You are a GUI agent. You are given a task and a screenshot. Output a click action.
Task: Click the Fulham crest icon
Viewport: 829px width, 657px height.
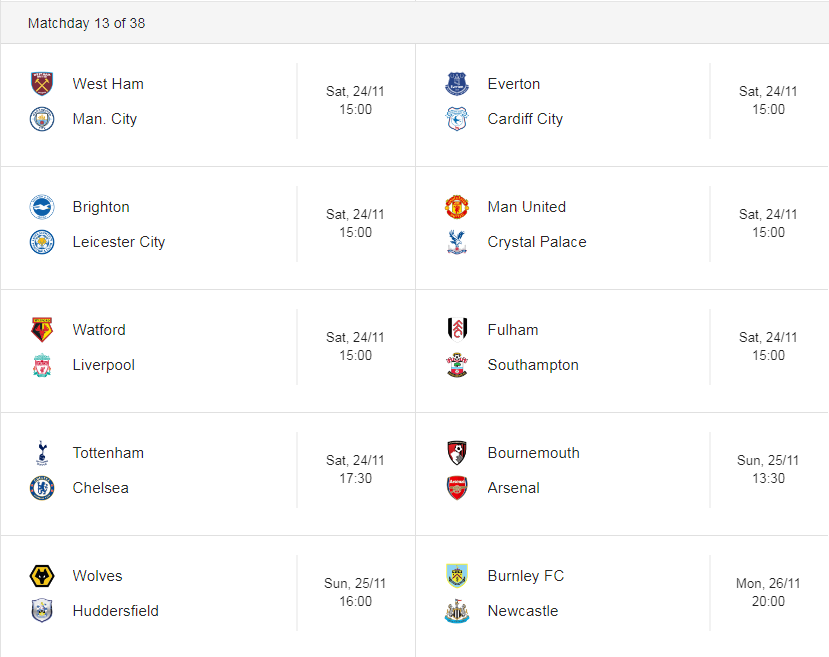tap(457, 330)
